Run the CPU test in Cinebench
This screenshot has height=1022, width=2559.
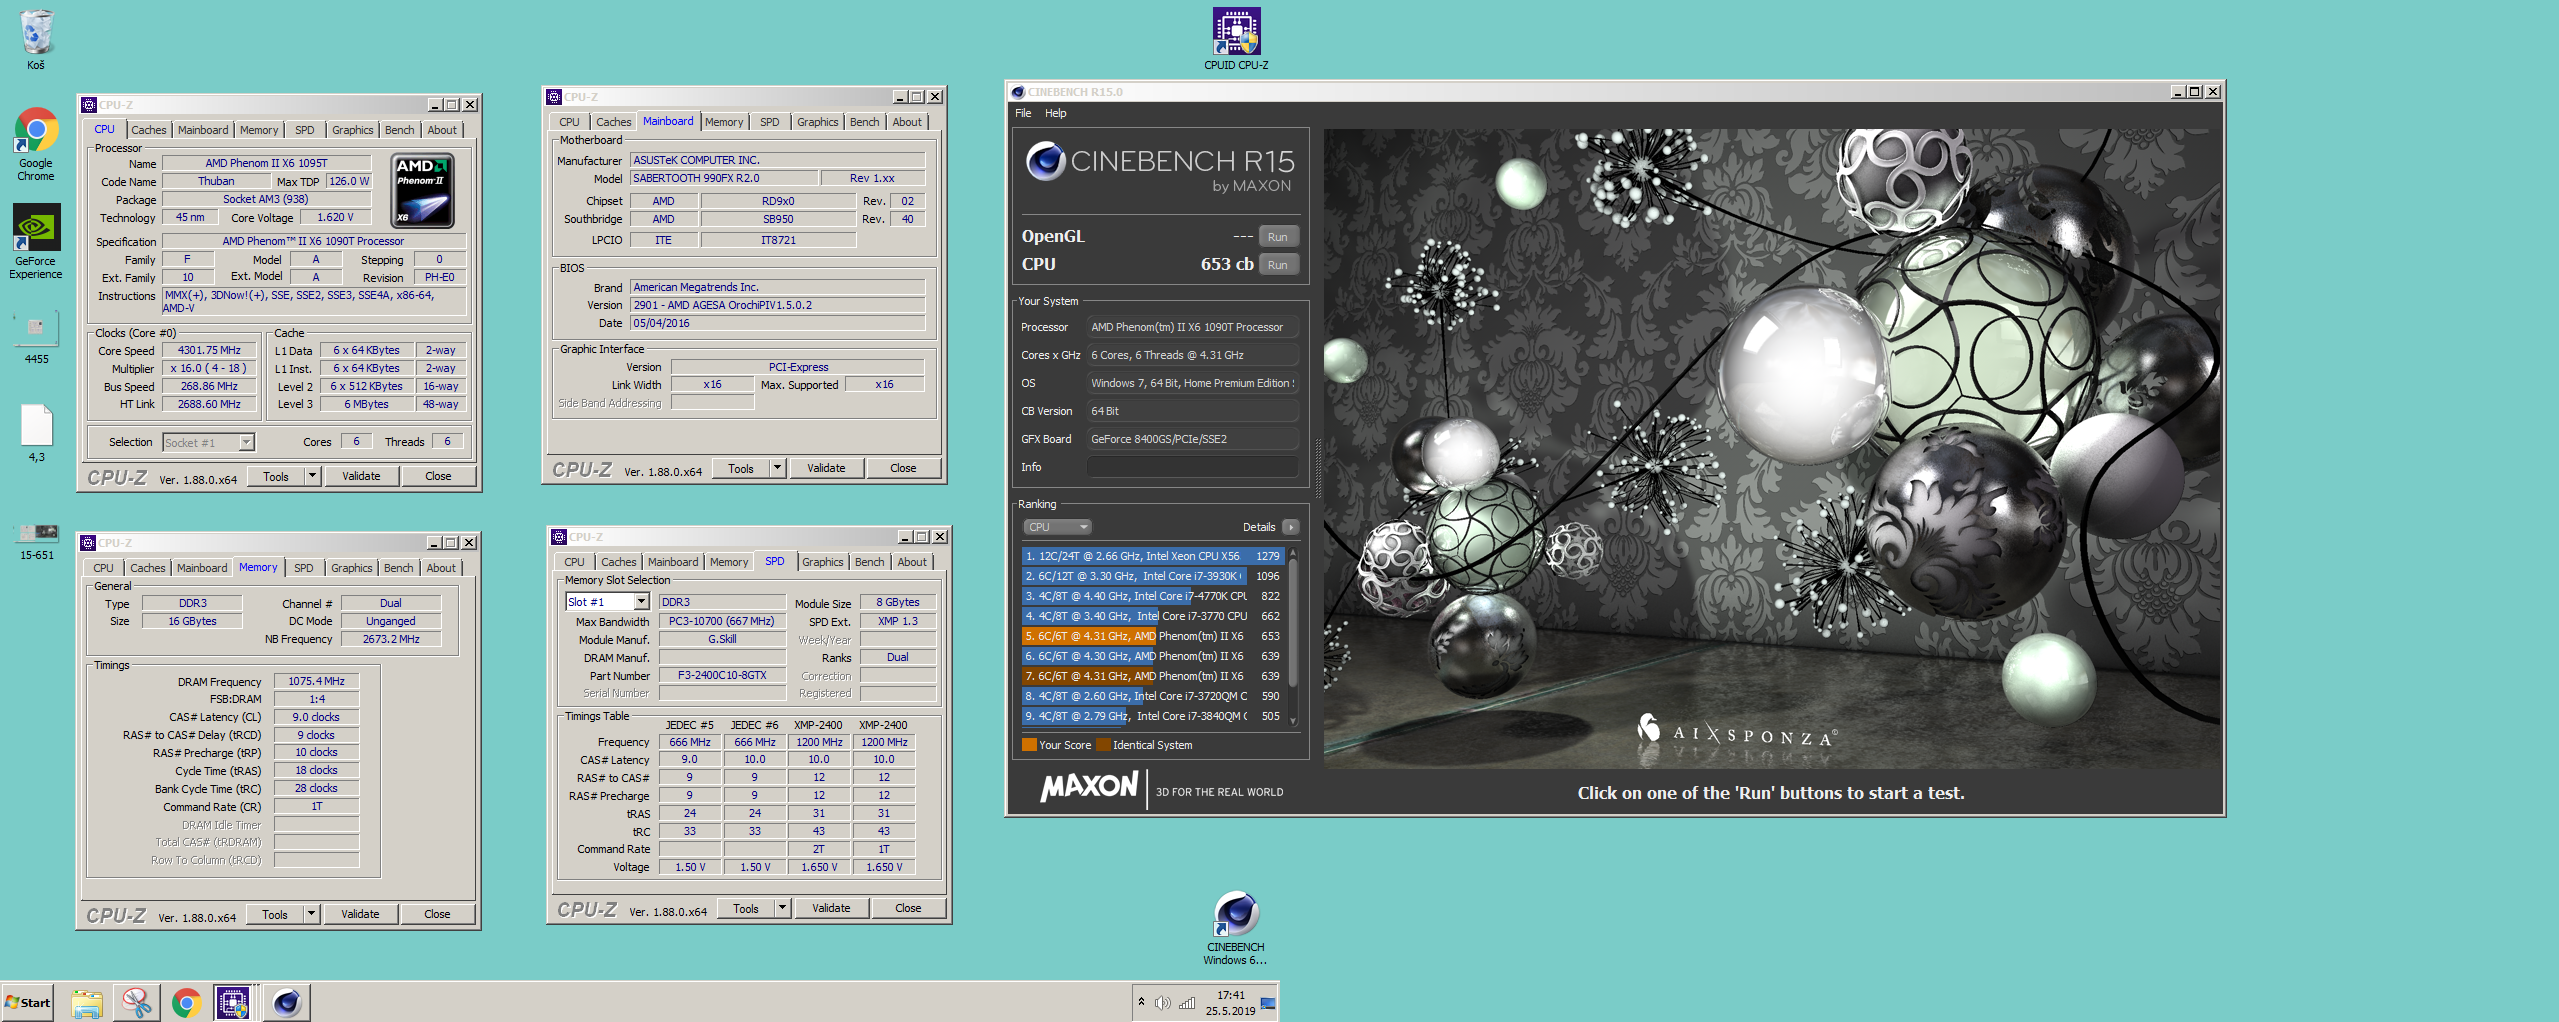pos(1277,265)
